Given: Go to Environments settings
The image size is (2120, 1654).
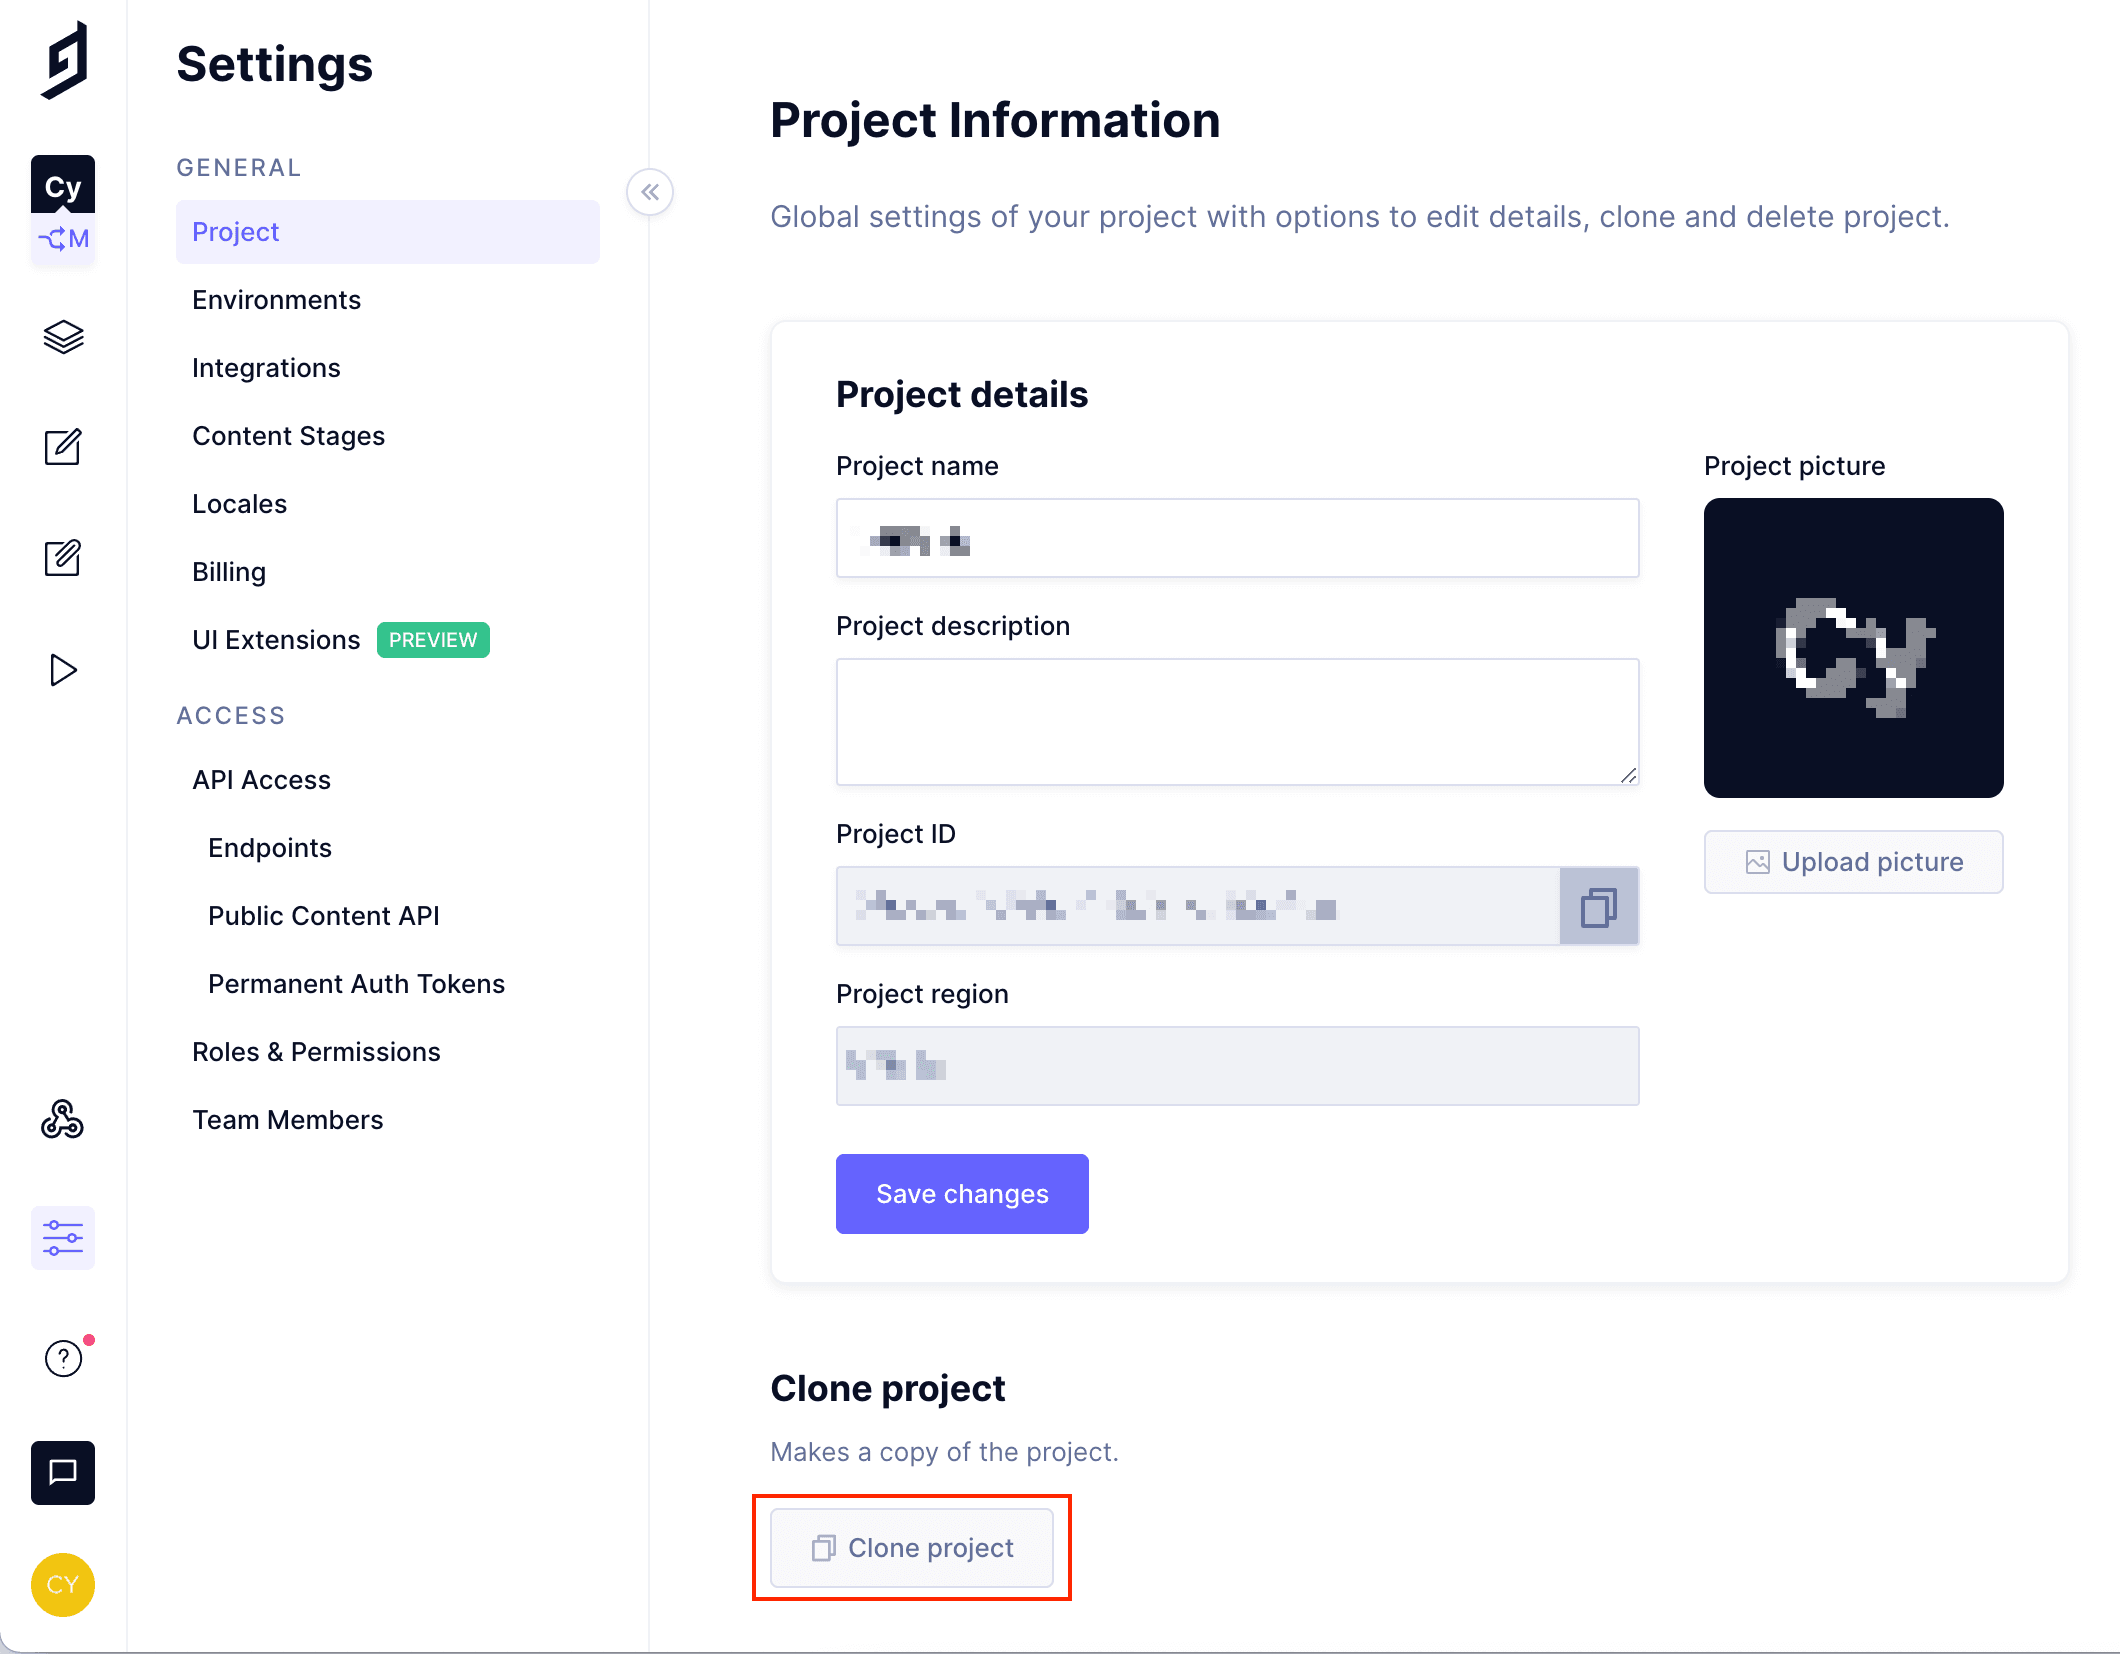Looking at the screenshot, I should click(x=276, y=300).
